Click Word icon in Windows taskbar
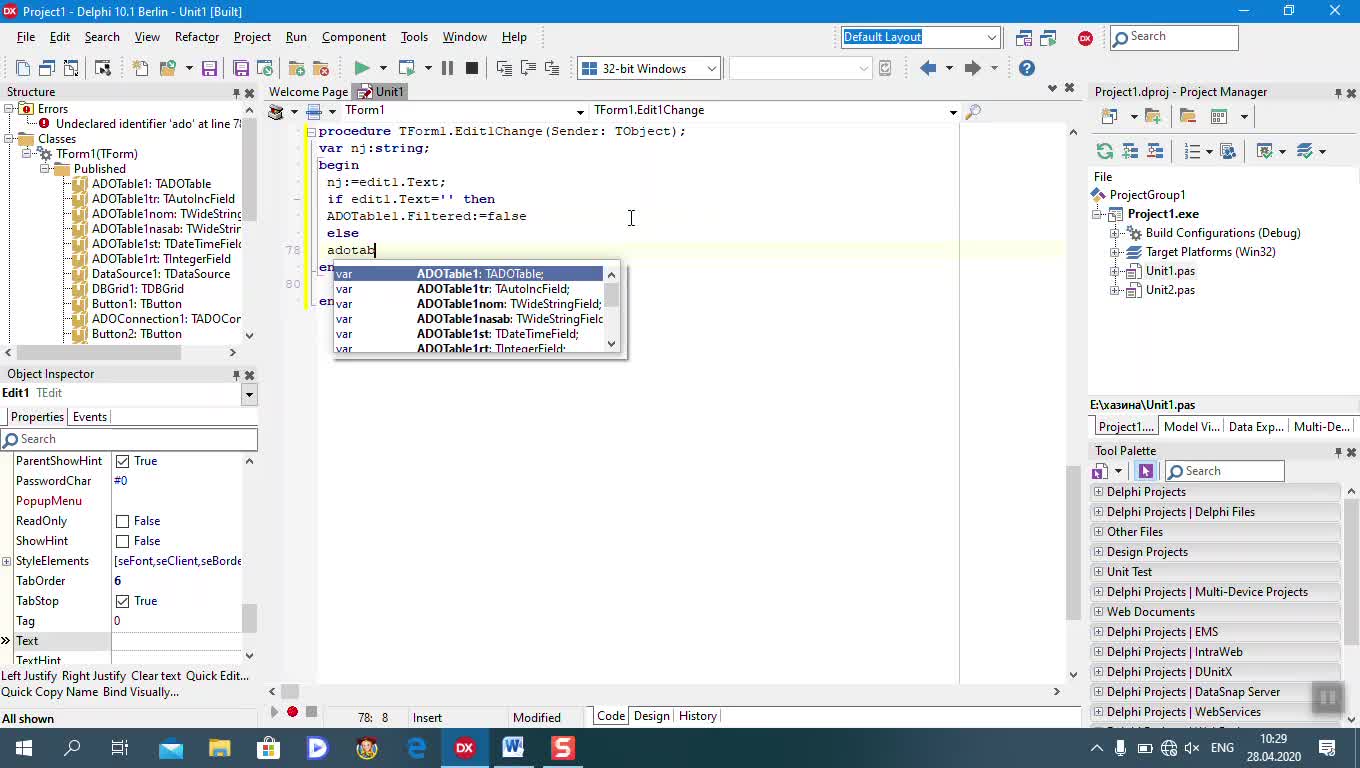The height and width of the screenshot is (768, 1360). [x=513, y=747]
